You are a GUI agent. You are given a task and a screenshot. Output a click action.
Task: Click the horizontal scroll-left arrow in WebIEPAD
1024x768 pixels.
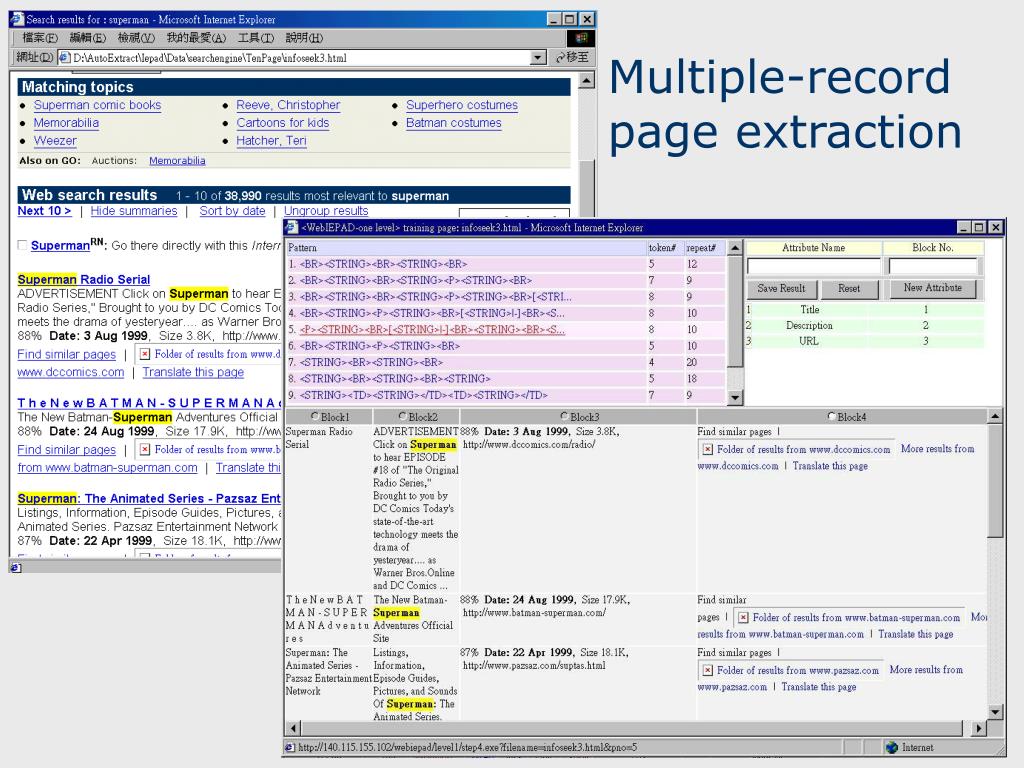[293, 728]
